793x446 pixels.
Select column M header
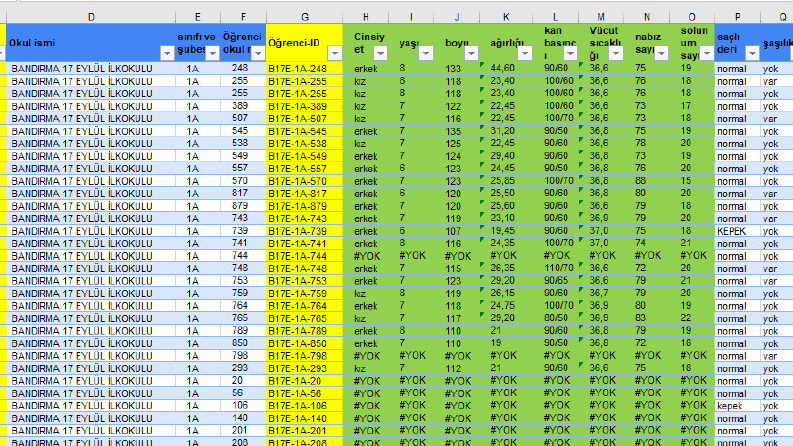(601, 17)
